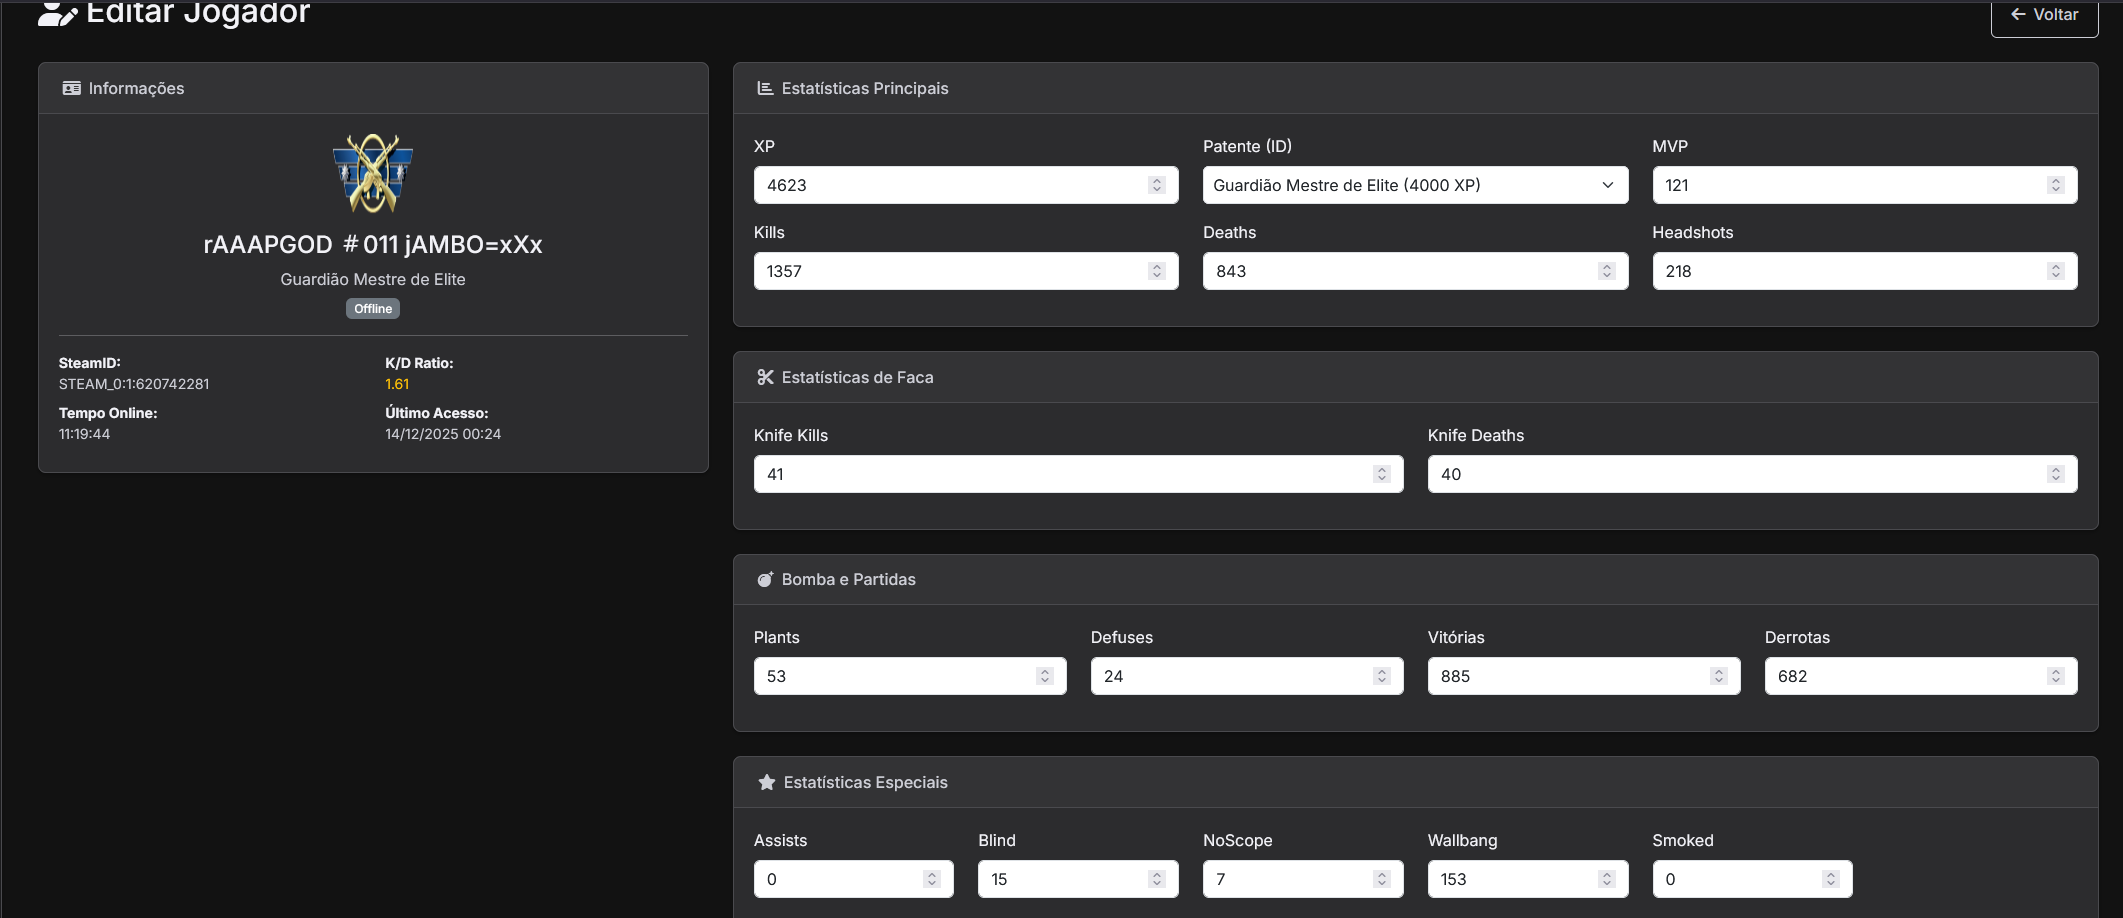
Task: Click the Editar Jogador user-edit icon
Action: click(57, 14)
